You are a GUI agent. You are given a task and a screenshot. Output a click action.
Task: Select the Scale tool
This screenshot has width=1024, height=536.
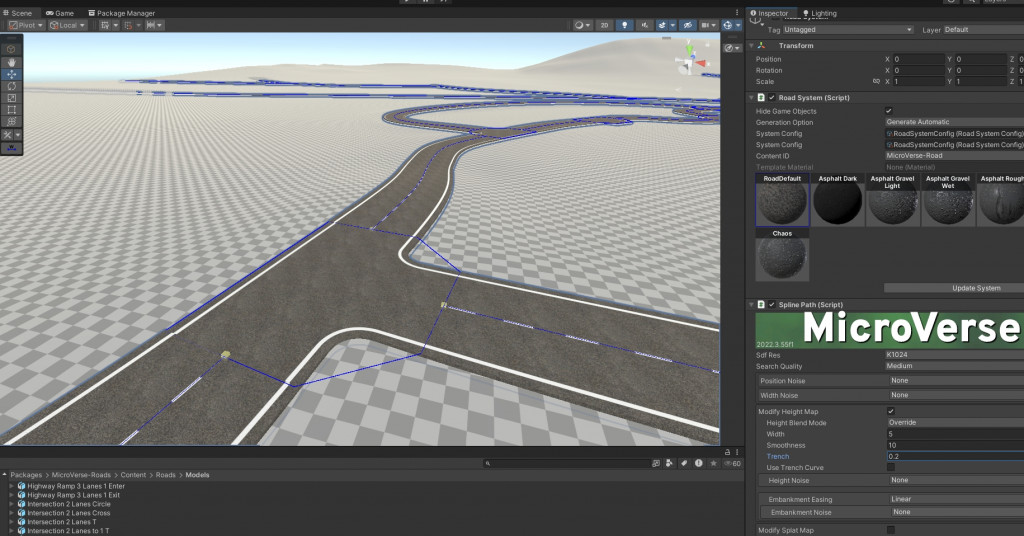(11, 98)
